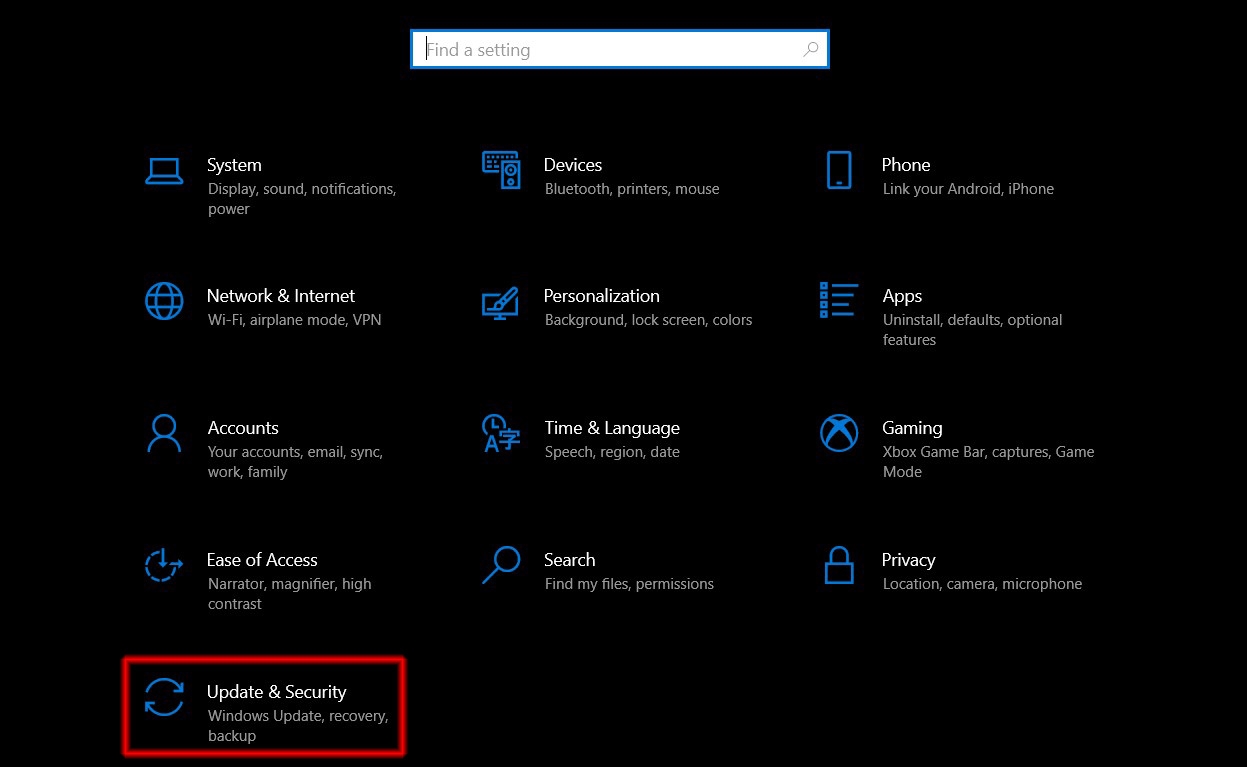Open the Search settings category title
The width and height of the screenshot is (1247, 767).
pyautogui.click(x=570, y=560)
